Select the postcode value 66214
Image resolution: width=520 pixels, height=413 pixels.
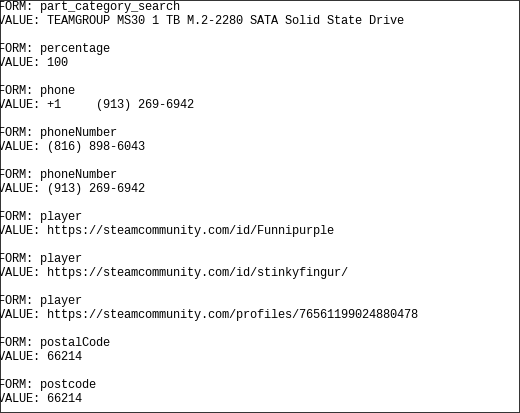(x=64, y=398)
